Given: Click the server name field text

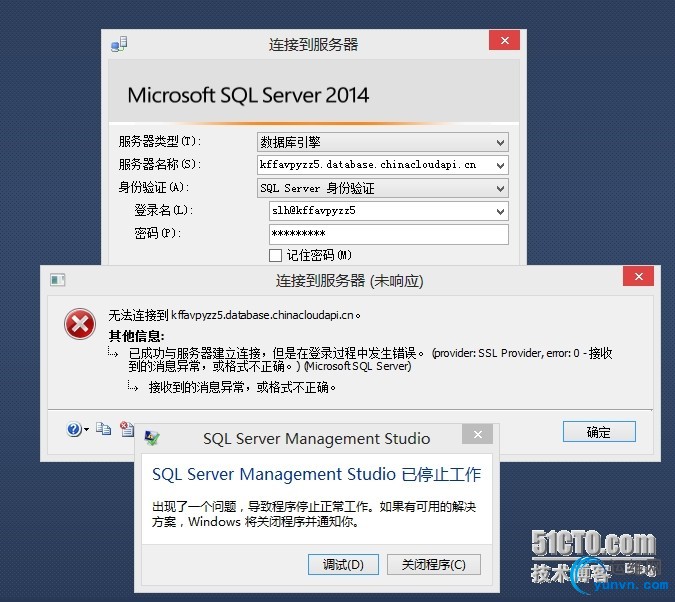Looking at the screenshot, I should [x=368, y=164].
